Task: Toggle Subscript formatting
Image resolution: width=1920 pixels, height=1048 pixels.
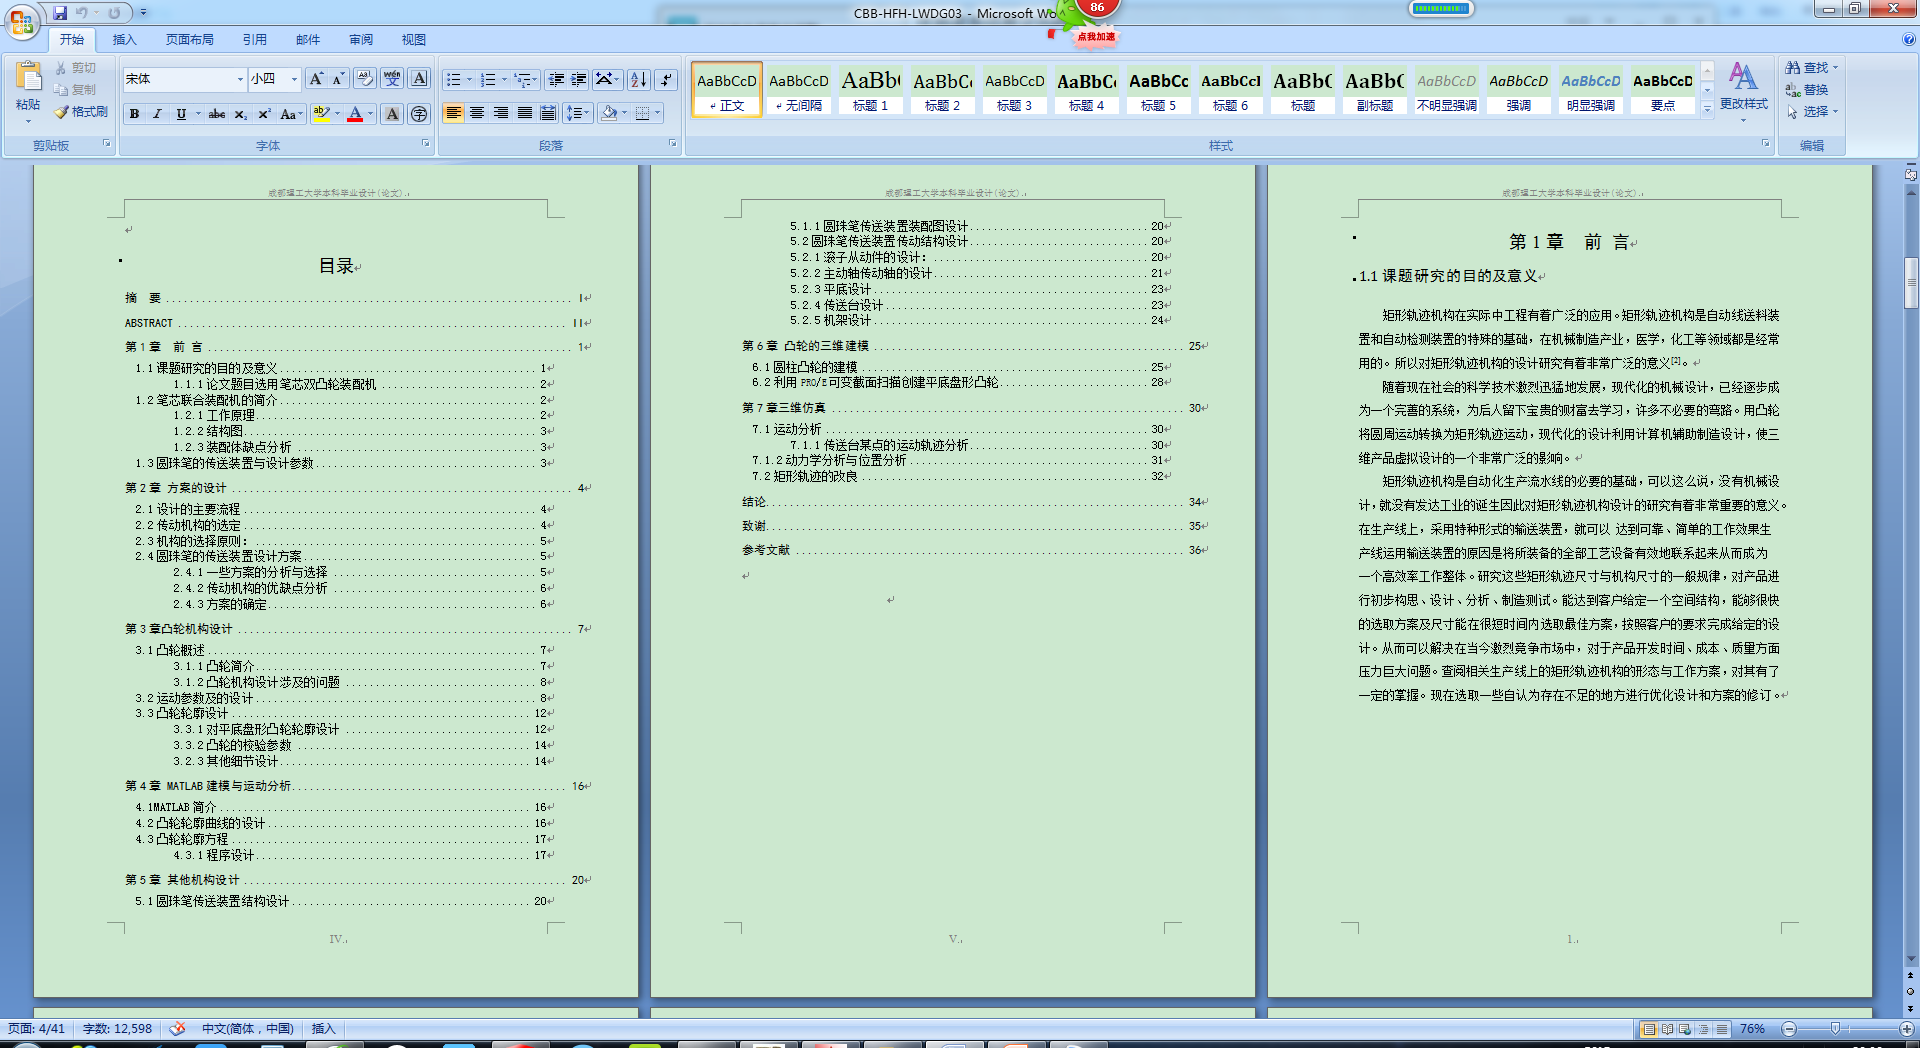Action: coord(241,114)
